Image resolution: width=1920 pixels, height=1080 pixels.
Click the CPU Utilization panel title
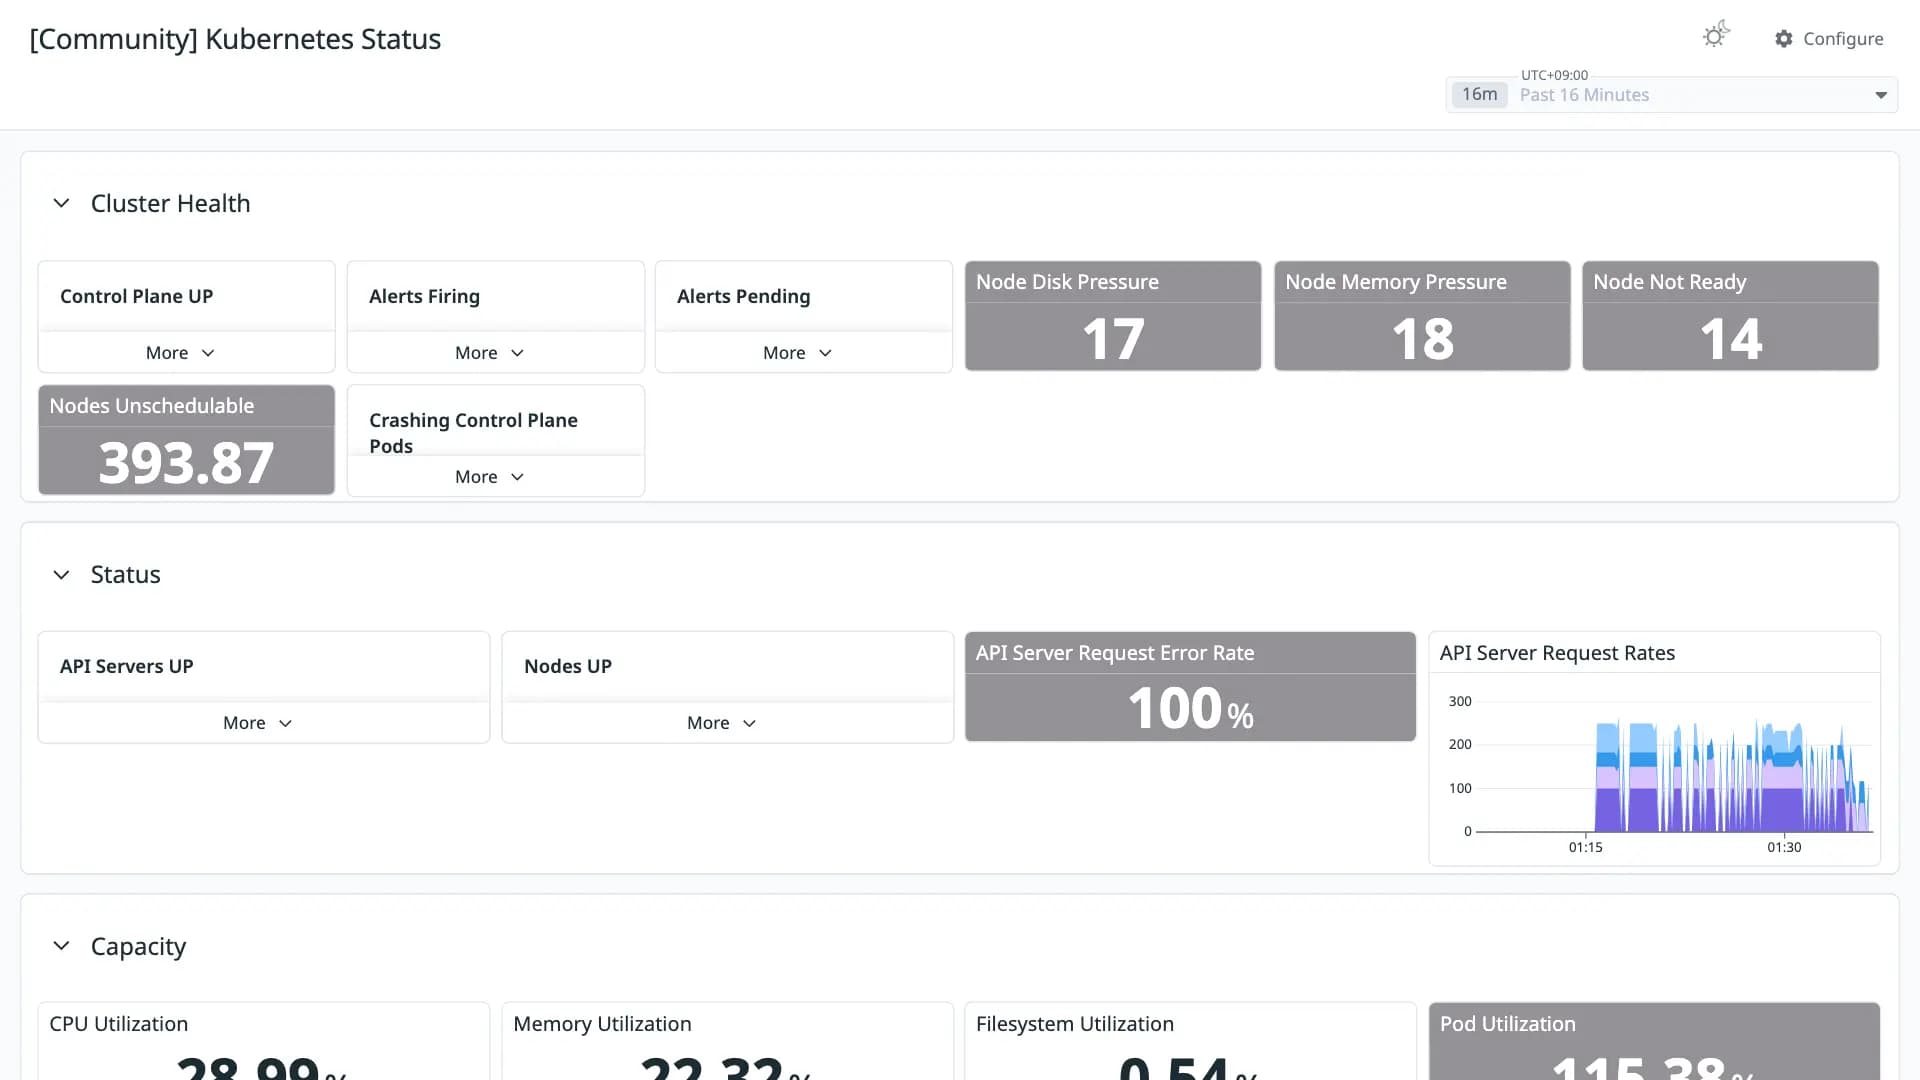pos(118,1024)
